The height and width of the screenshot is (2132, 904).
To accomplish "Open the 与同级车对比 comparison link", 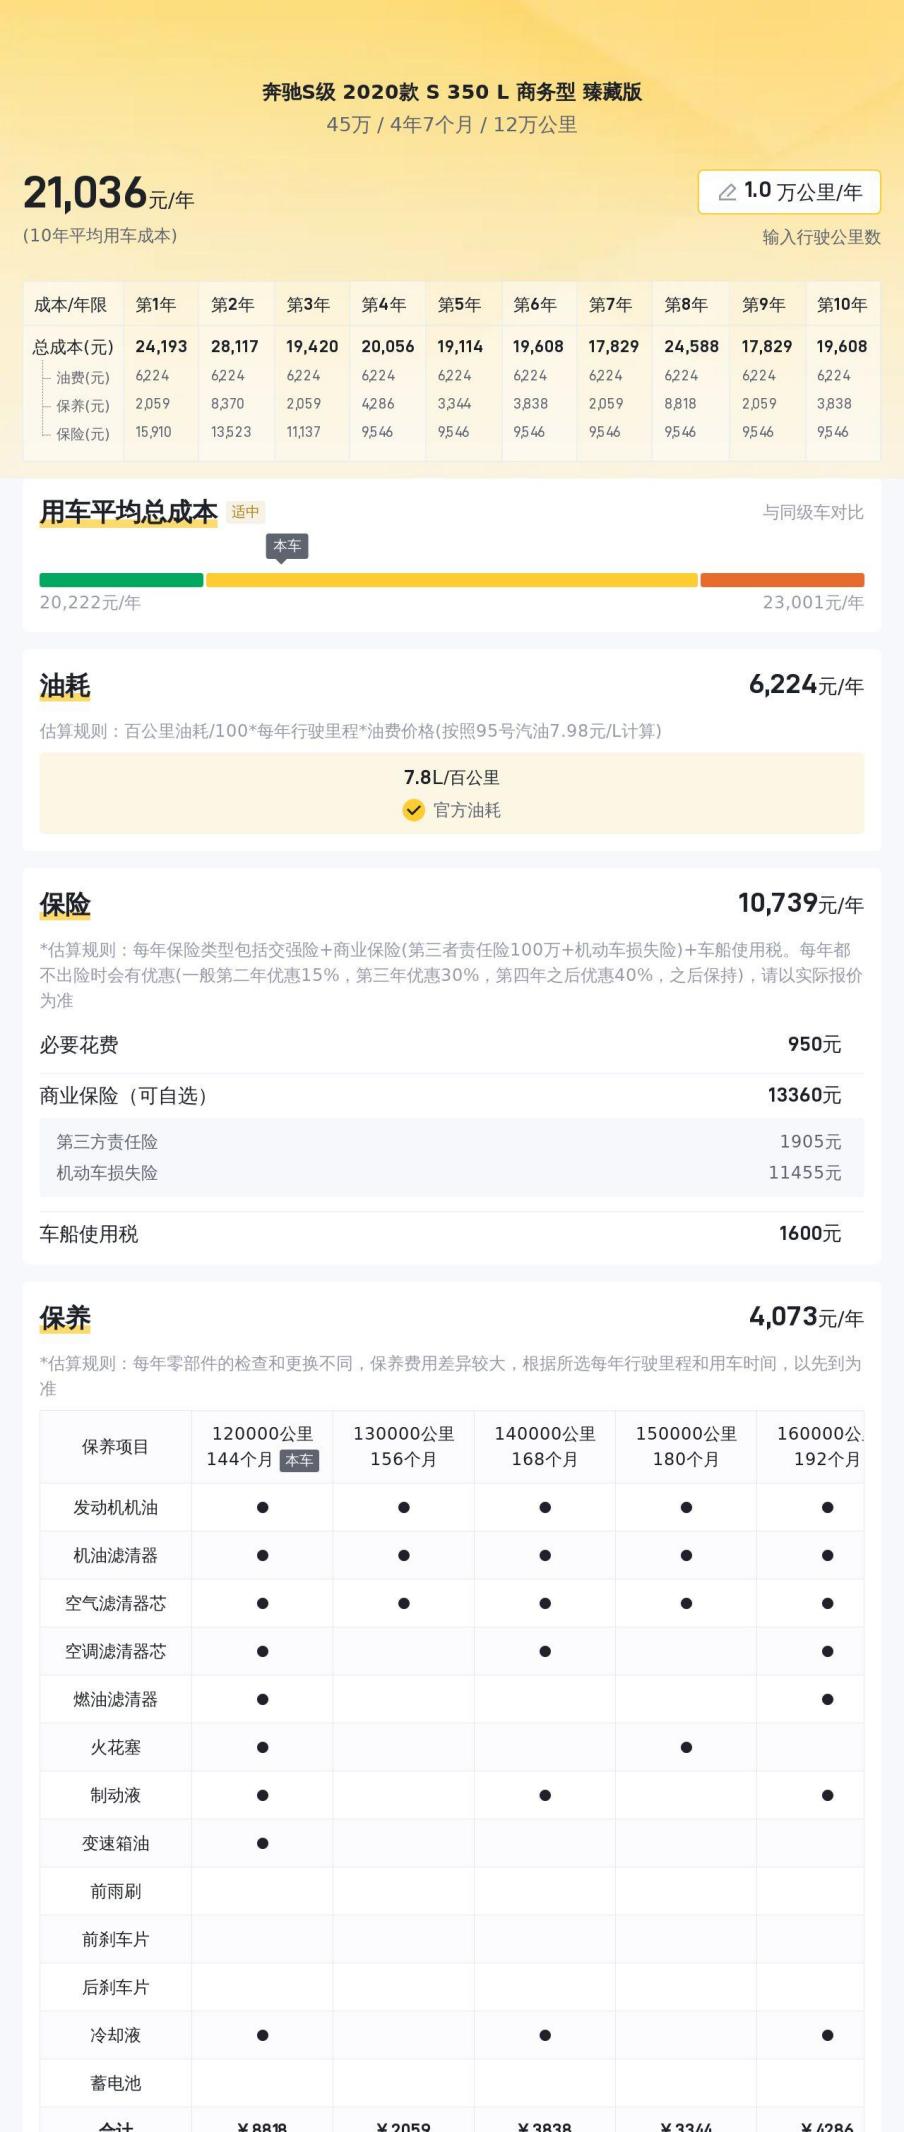I will (x=812, y=512).
